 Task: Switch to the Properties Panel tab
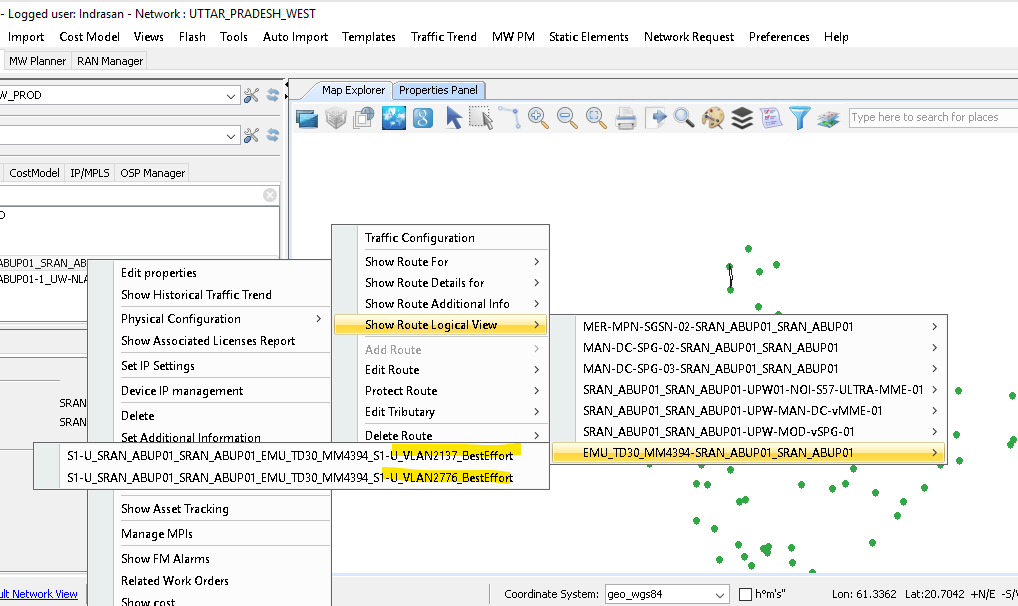point(438,90)
